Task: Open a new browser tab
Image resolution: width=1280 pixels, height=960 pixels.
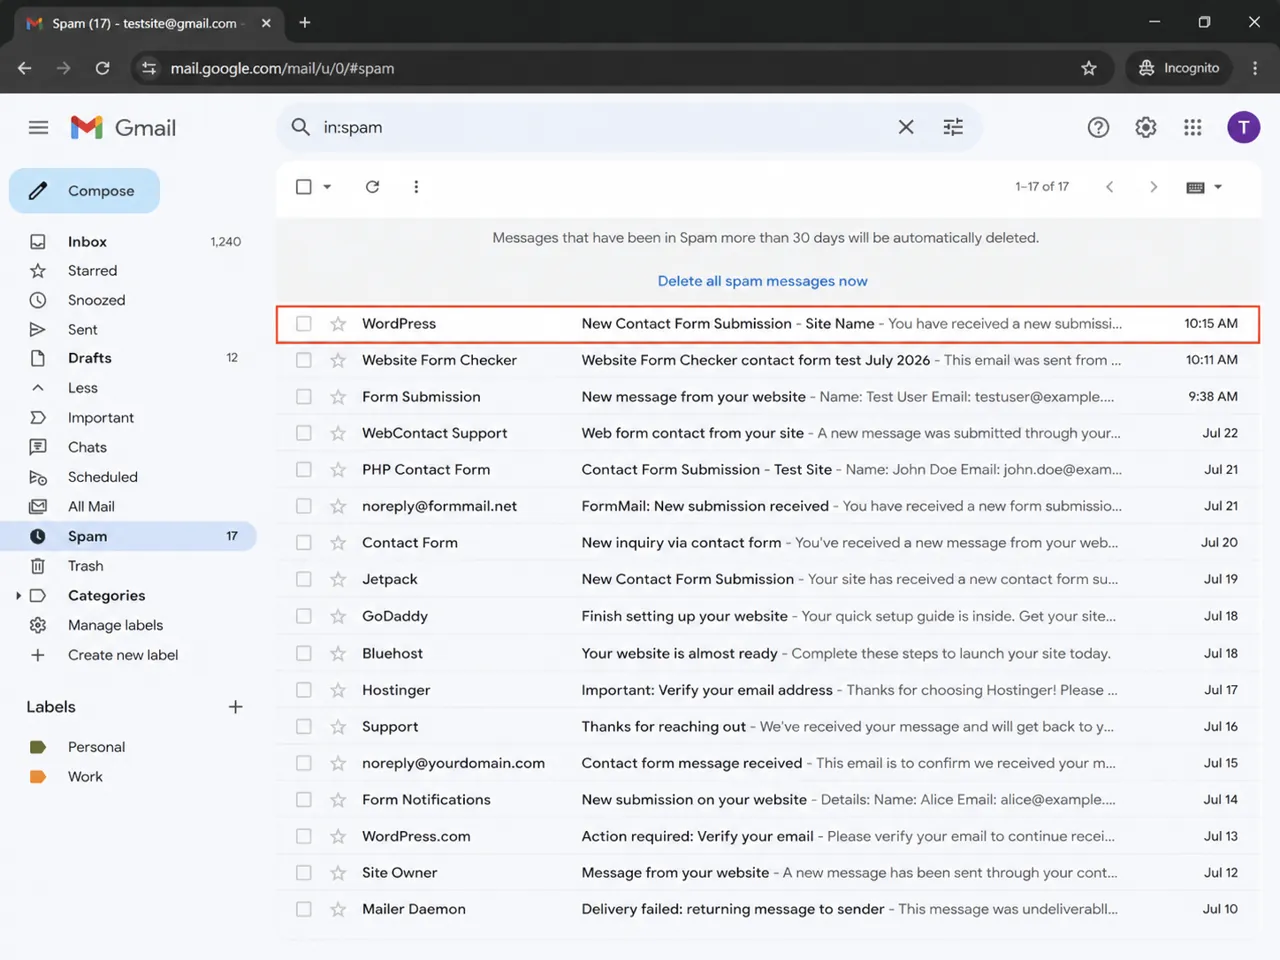Action: 305,22
